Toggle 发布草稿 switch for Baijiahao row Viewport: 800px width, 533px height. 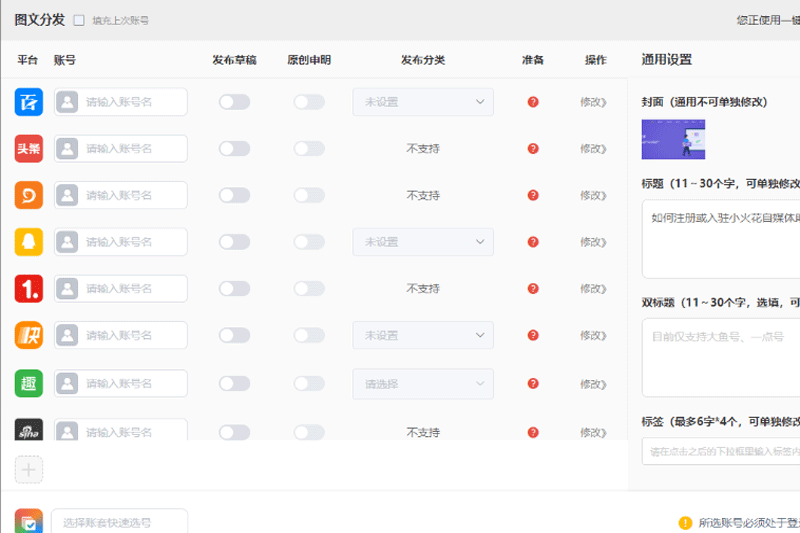(x=234, y=102)
